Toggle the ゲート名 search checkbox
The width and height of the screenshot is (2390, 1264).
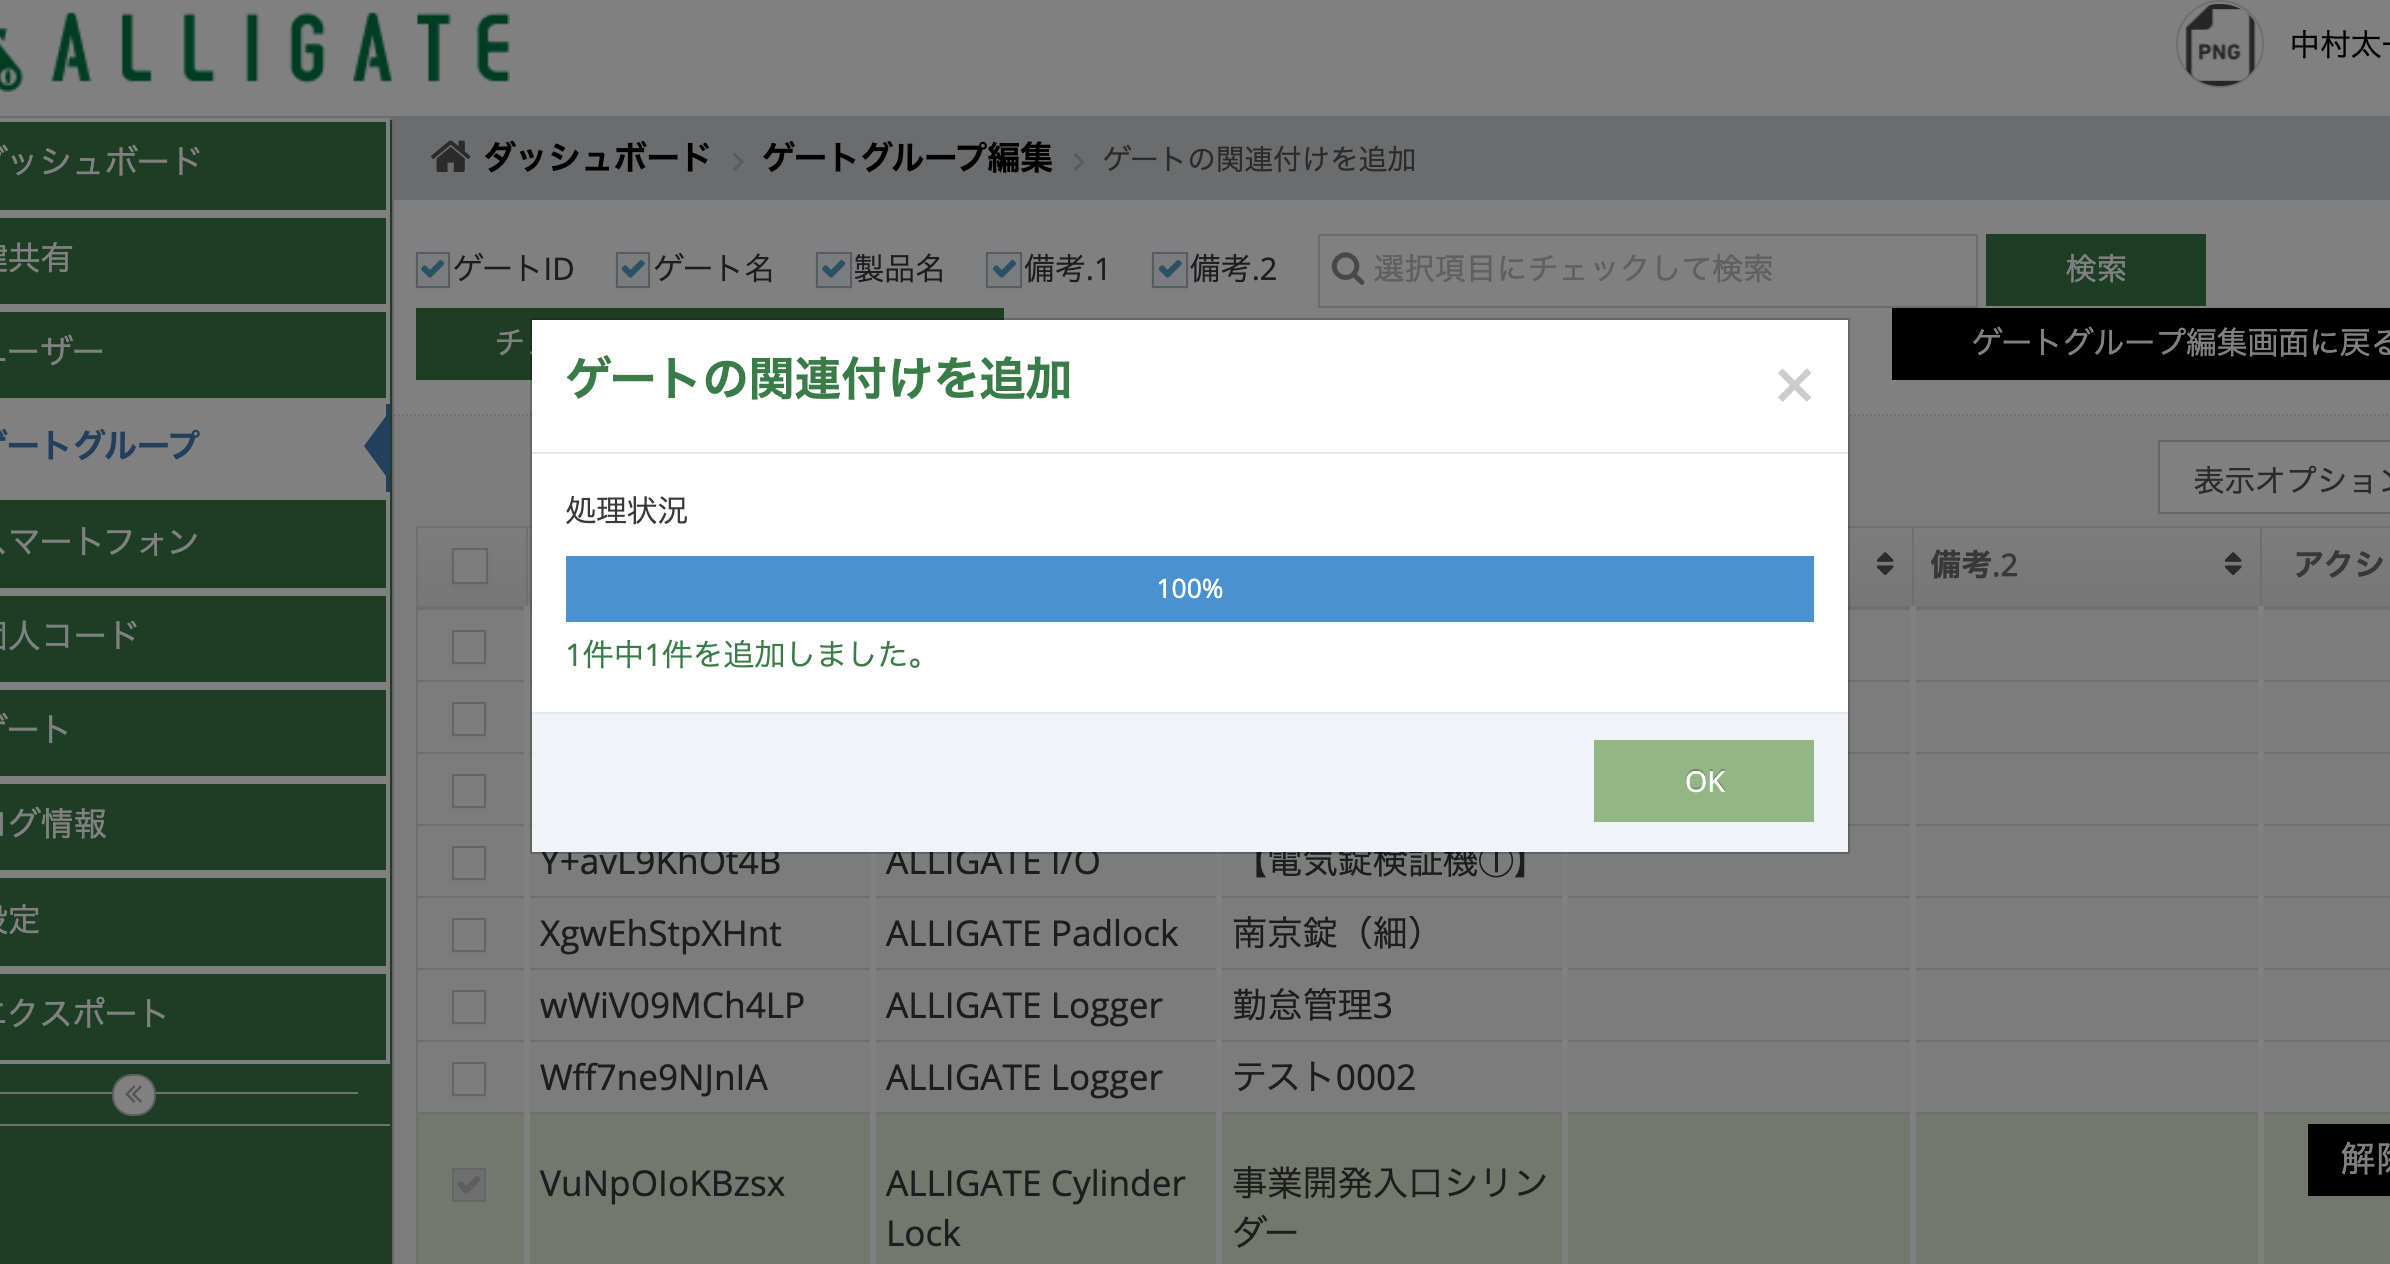pos(633,269)
